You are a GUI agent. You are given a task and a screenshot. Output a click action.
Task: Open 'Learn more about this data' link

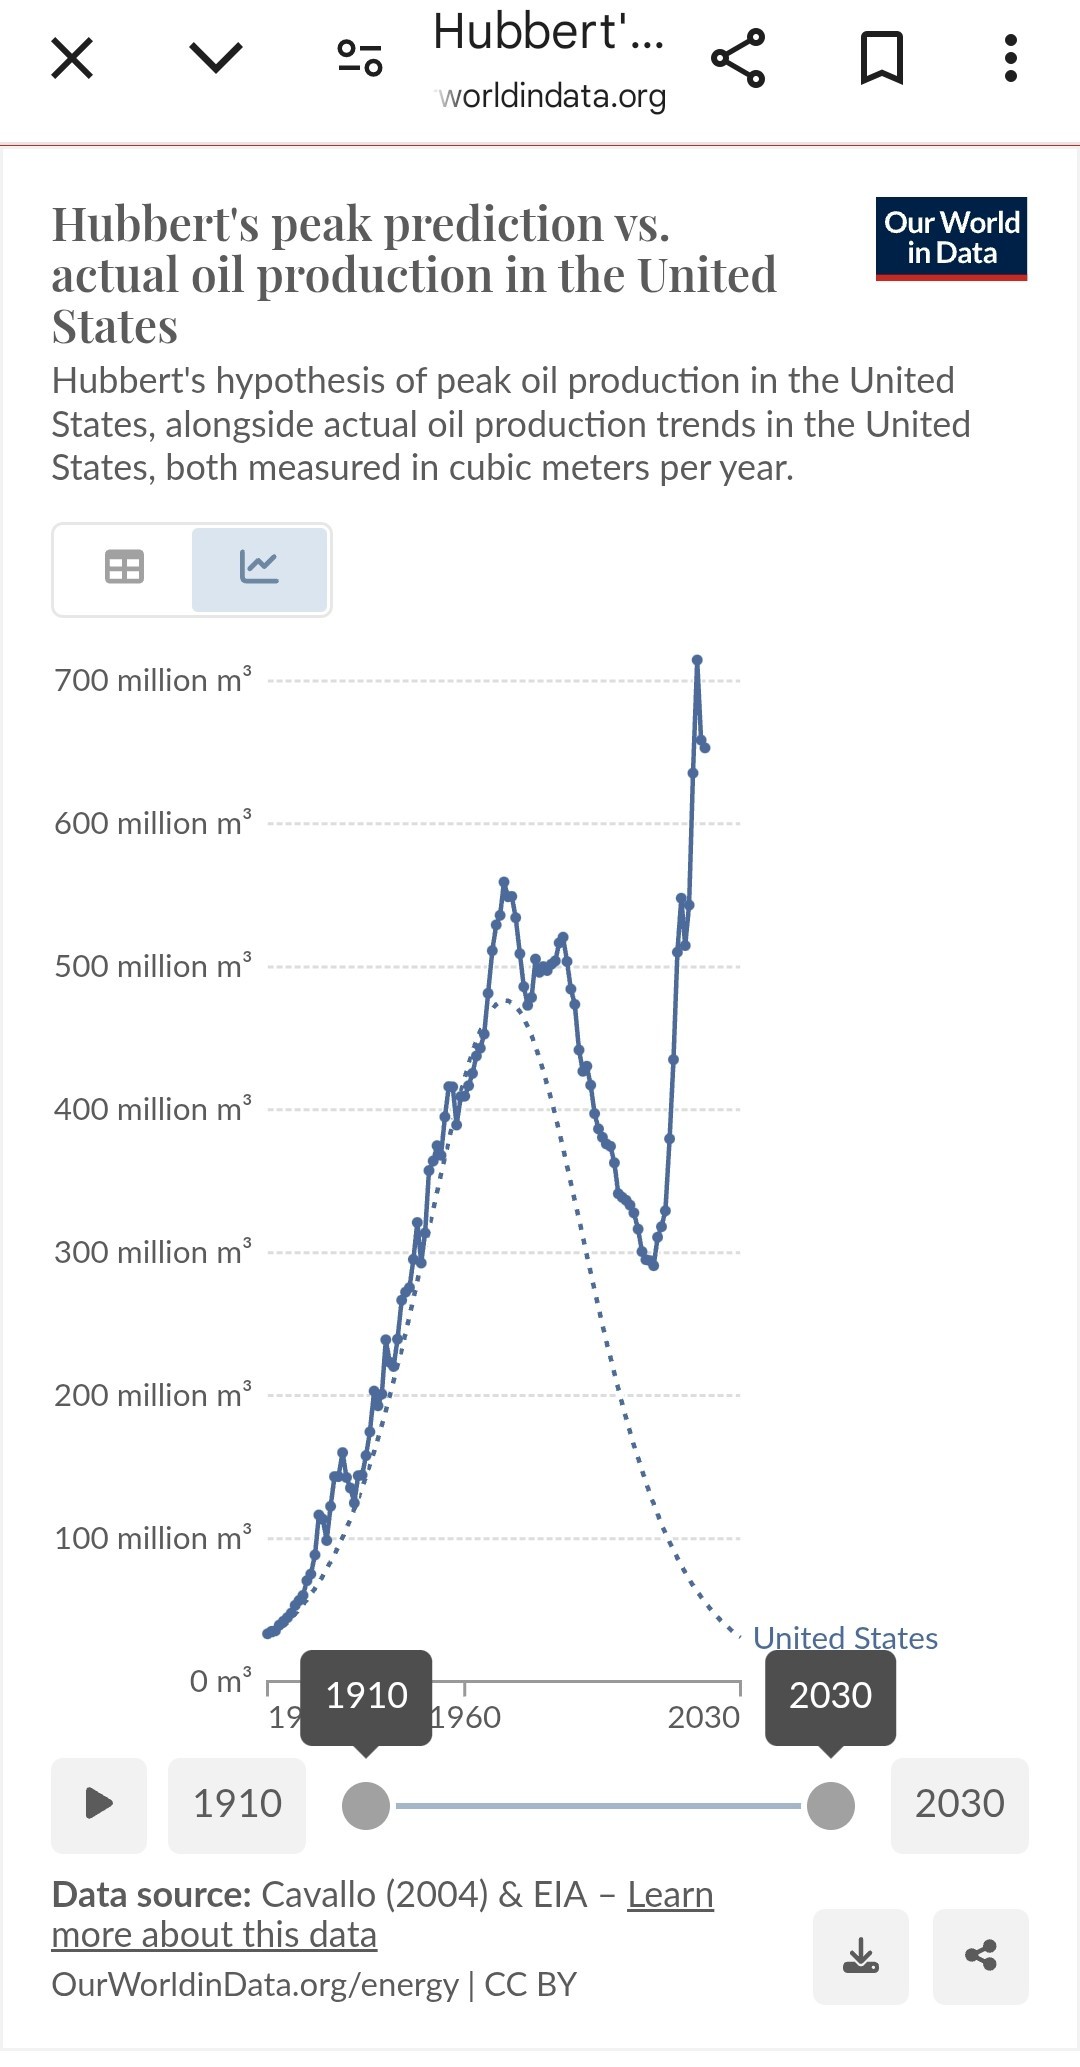213,1935
